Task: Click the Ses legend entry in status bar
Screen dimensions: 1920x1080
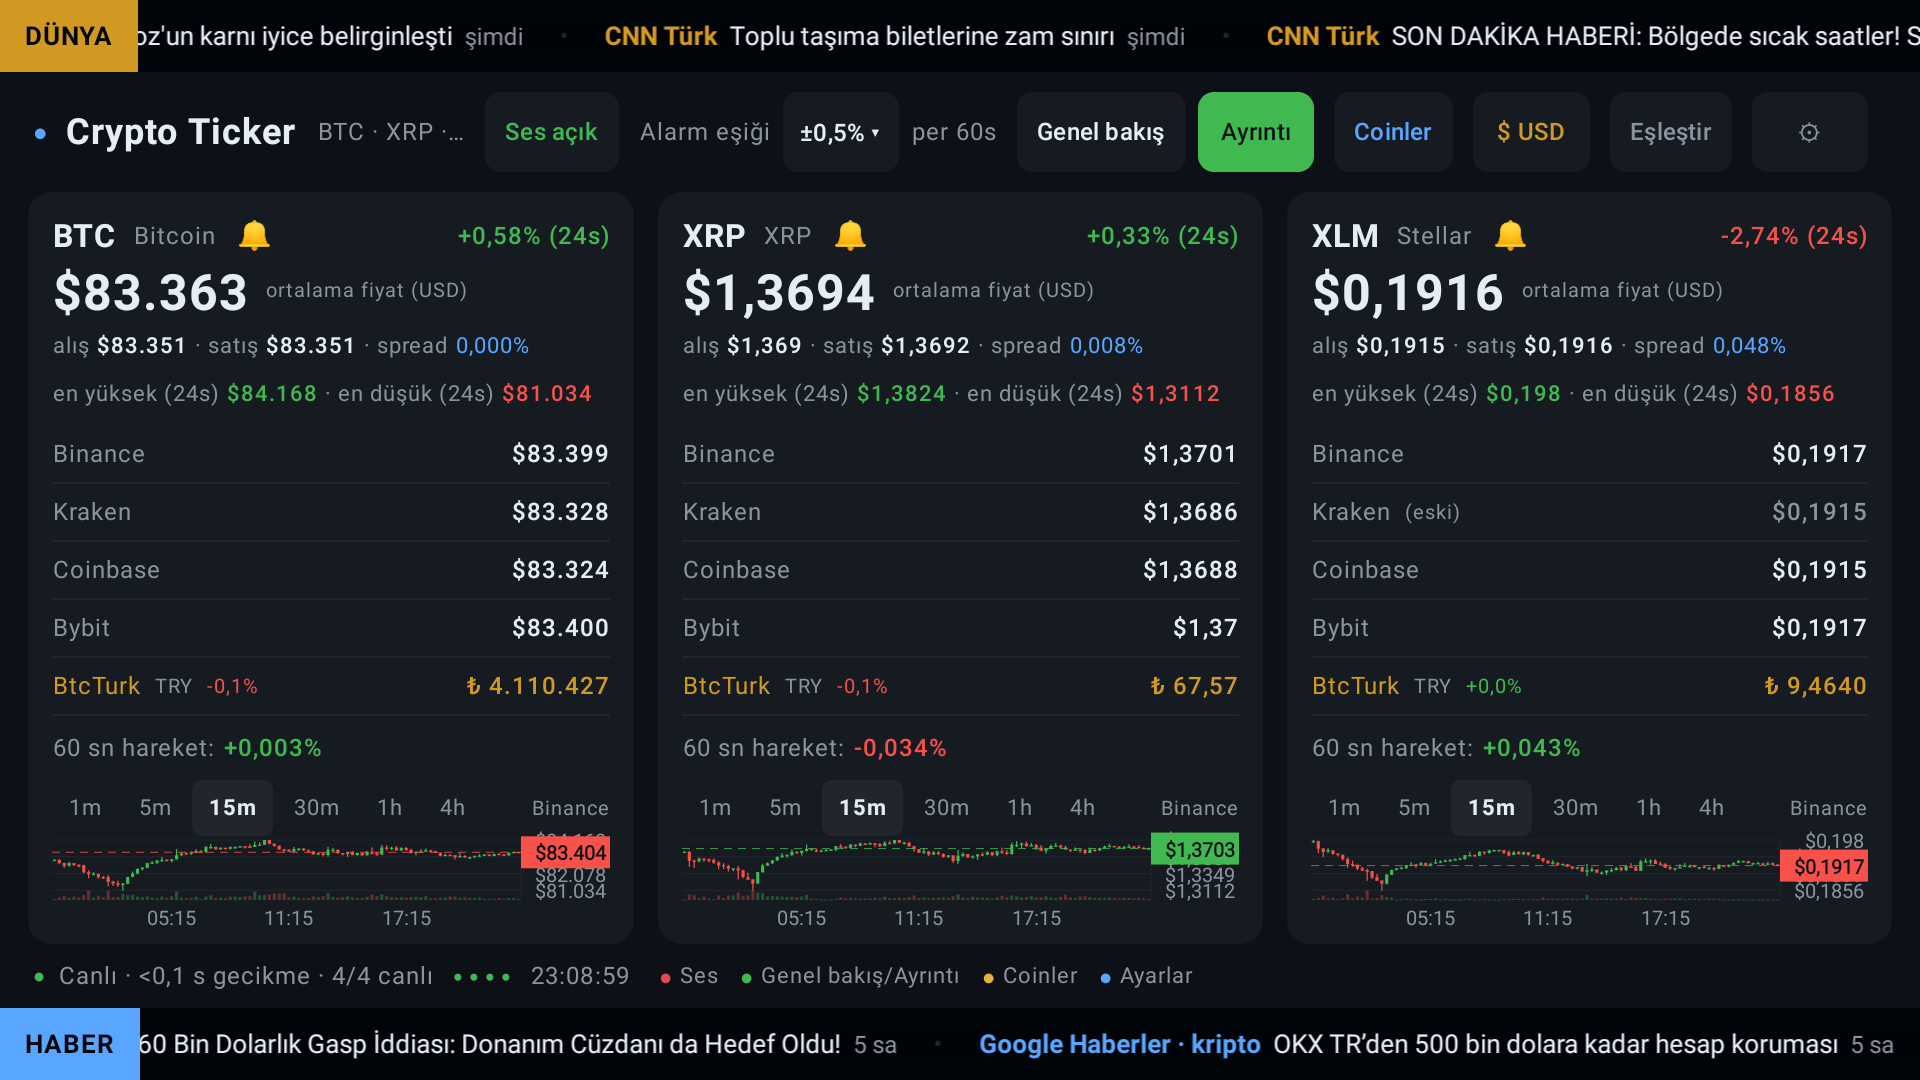Action: coord(689,976)
